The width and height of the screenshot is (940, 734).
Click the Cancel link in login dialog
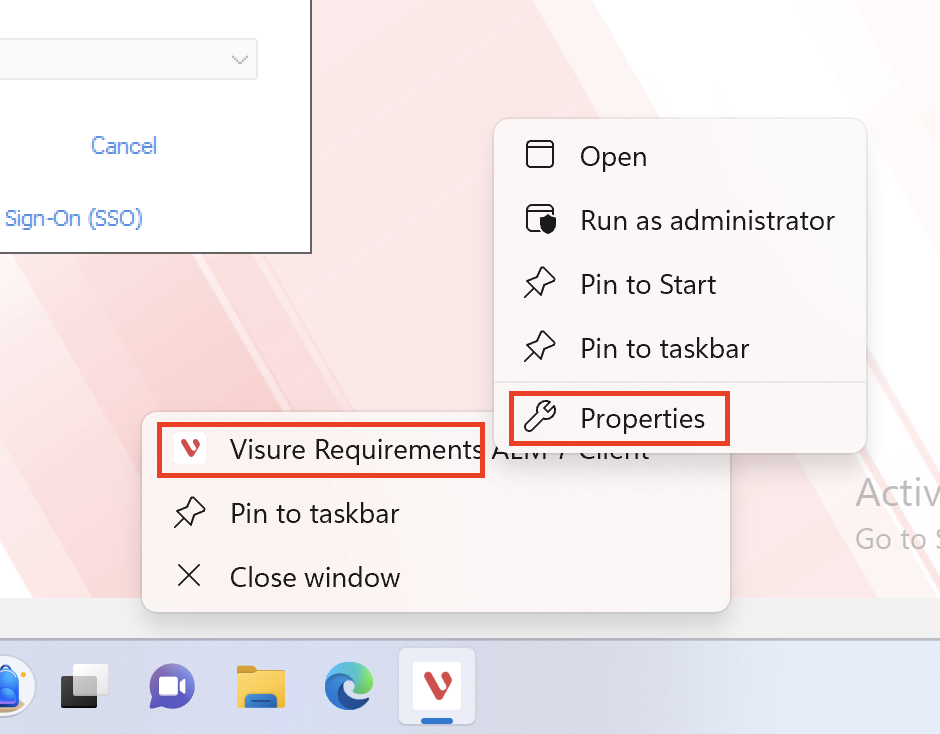(x=123, y=146)
